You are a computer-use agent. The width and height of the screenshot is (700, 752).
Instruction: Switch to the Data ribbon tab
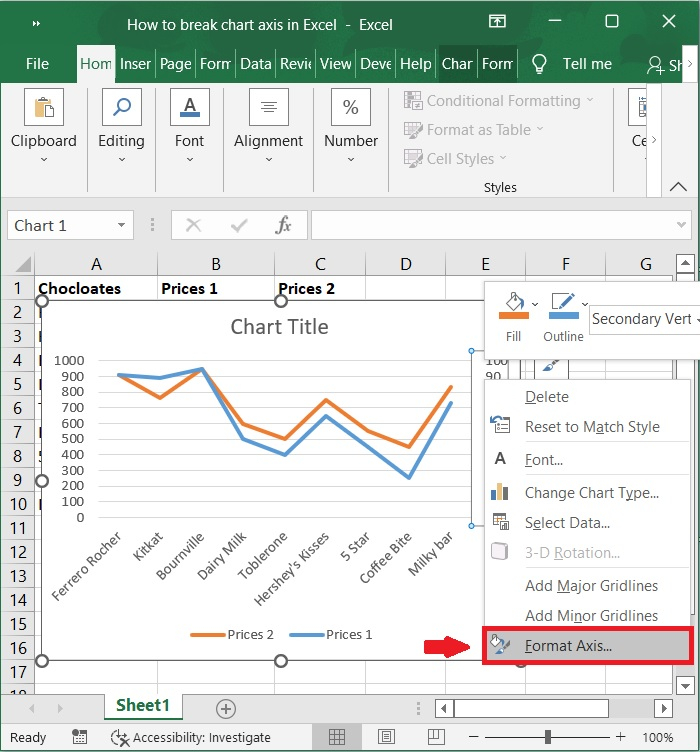256,64
